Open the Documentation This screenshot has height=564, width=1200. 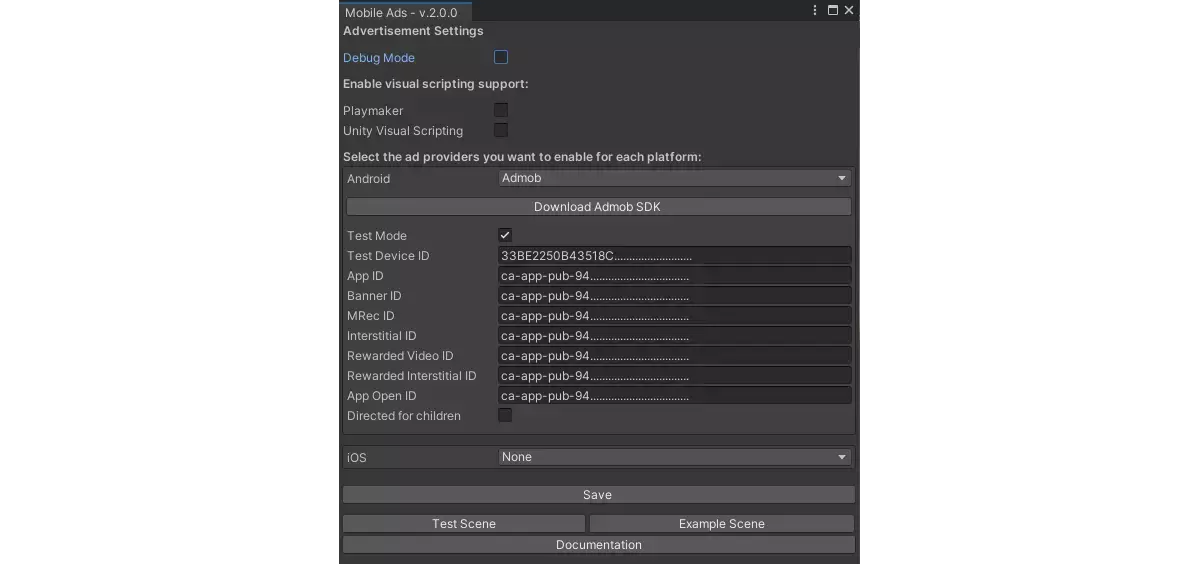598,545
